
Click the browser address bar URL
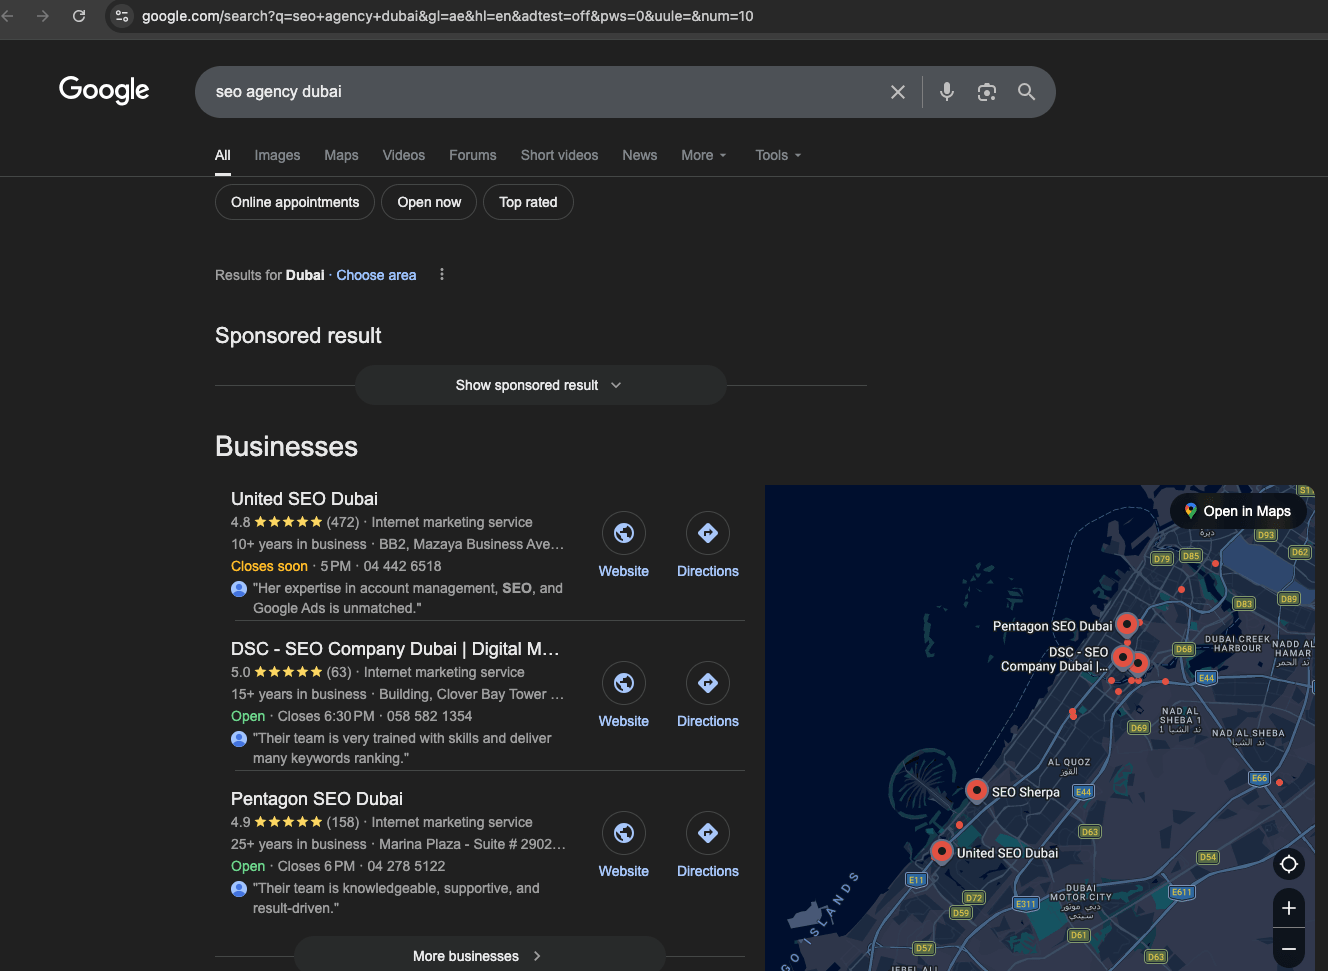click(448, 16)
